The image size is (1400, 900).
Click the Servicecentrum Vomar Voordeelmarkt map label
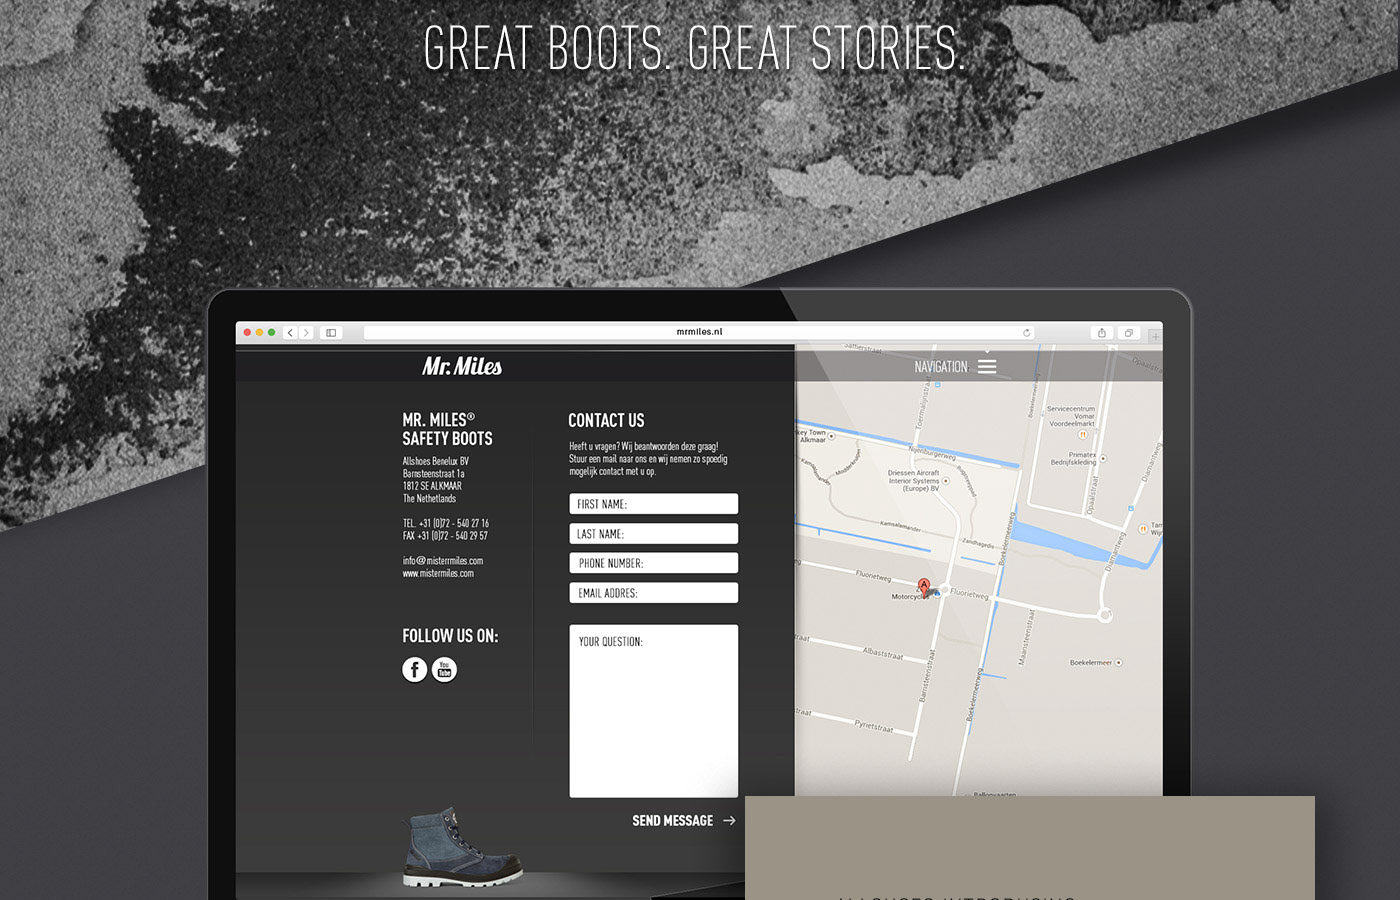coord(1071,416)
